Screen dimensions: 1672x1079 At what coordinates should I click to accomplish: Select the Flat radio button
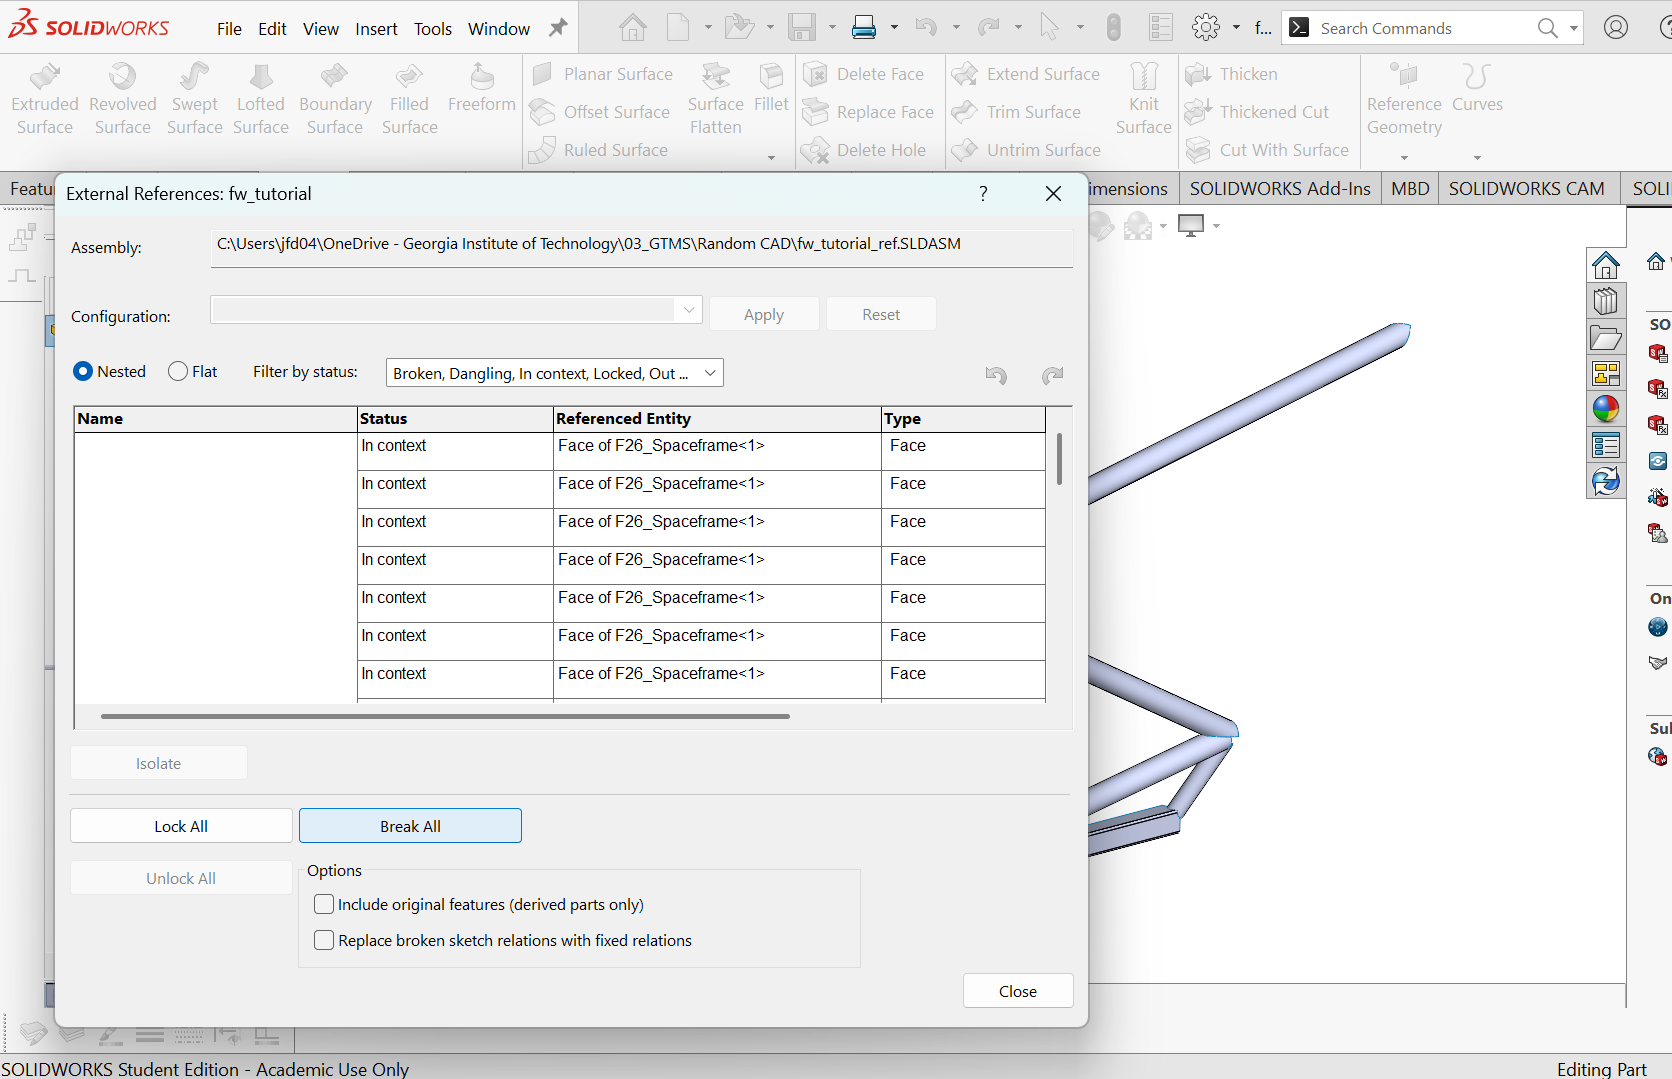click(179, 372)
